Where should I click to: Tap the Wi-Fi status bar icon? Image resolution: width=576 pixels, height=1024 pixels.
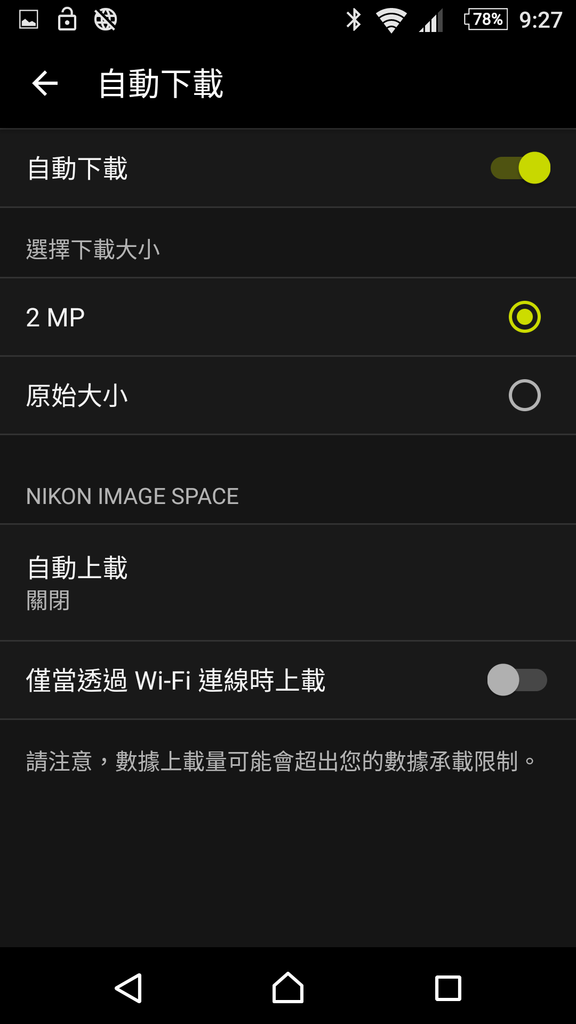[x=391, y=20]
